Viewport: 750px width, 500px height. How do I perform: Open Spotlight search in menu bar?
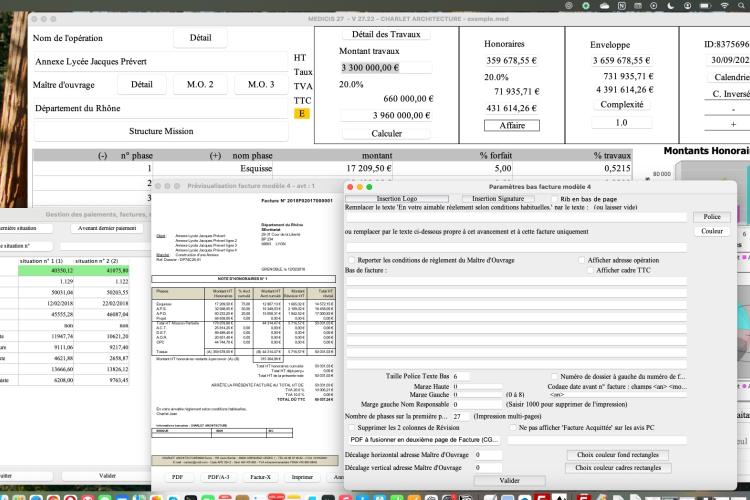[x=743, y=6]
